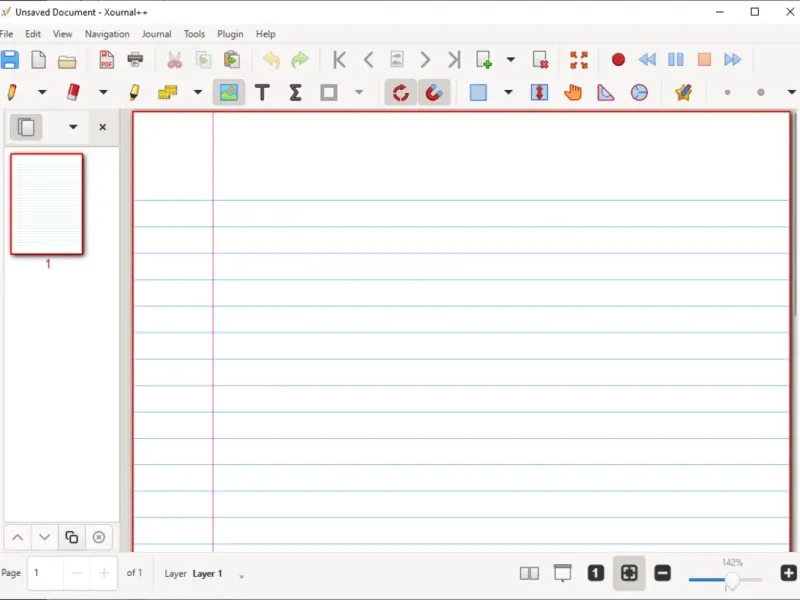Toggle fullscreen mode
Viewport: 800px width, 600px height.
point(579,60)
